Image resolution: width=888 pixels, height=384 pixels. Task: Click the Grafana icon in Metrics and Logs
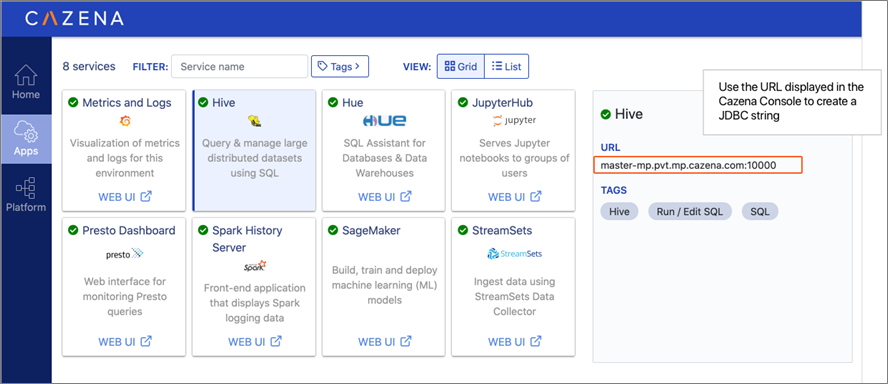pos(125,121)
